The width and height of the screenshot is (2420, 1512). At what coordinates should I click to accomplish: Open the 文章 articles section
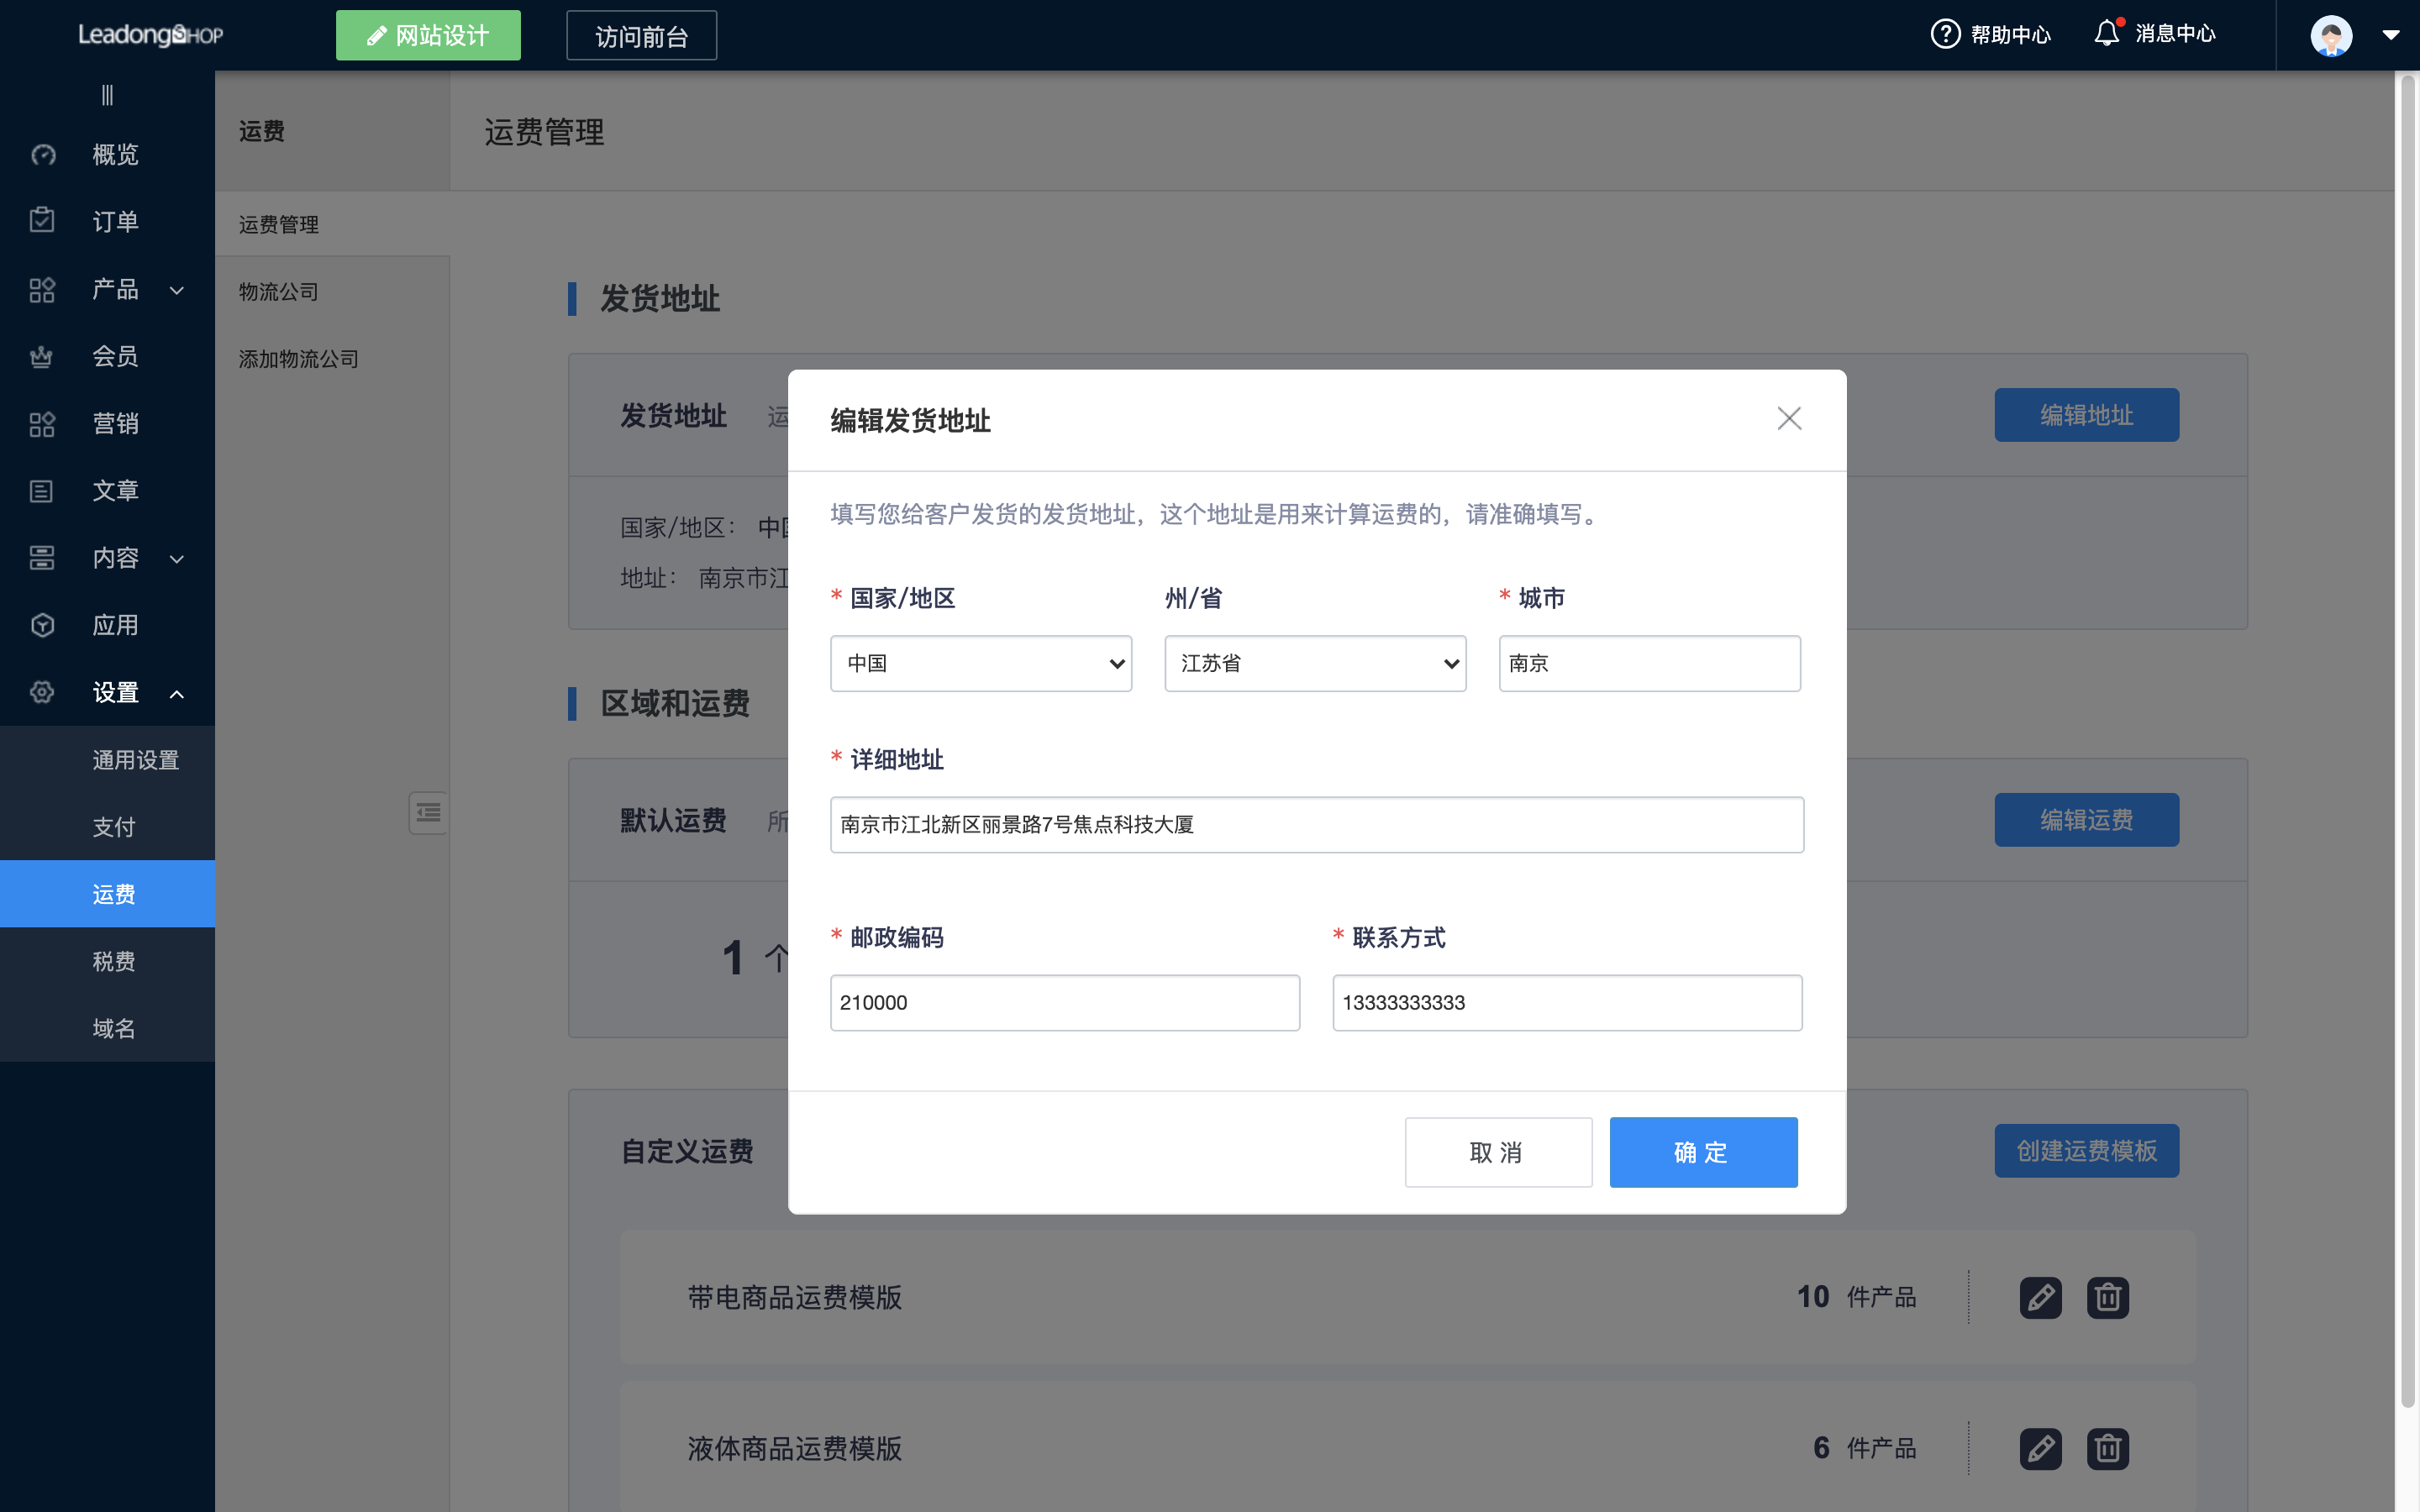[114, 490]
